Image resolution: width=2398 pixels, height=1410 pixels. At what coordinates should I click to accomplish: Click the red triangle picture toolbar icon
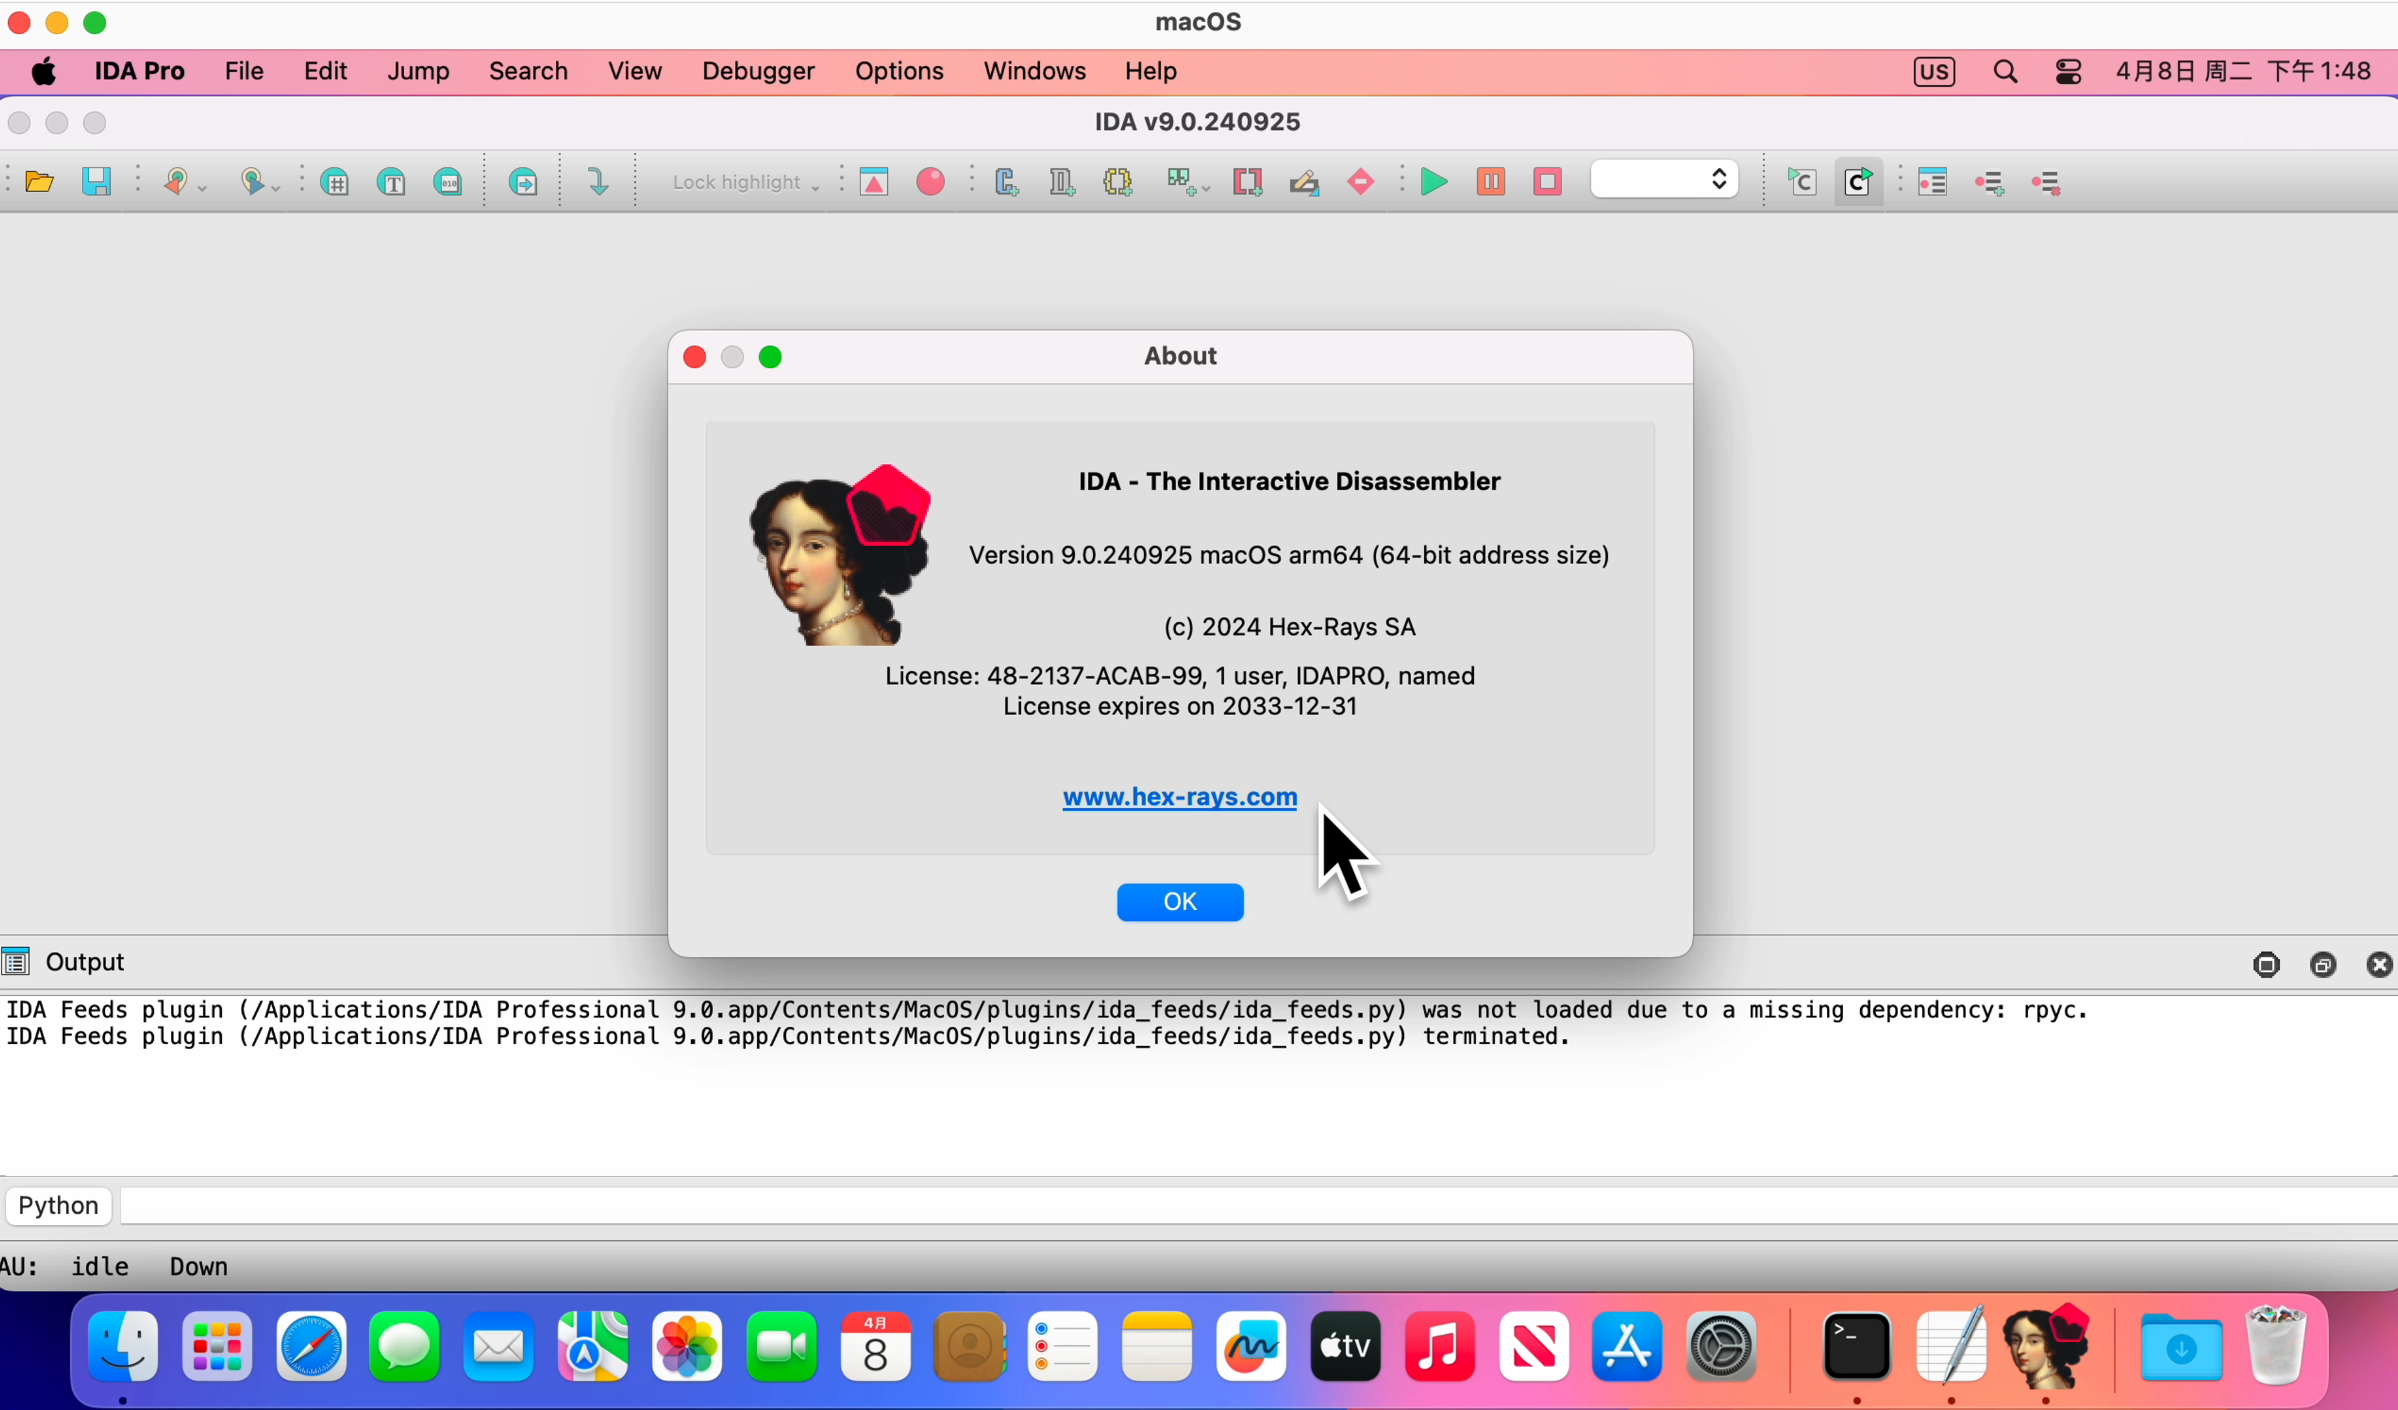(874, 182)
